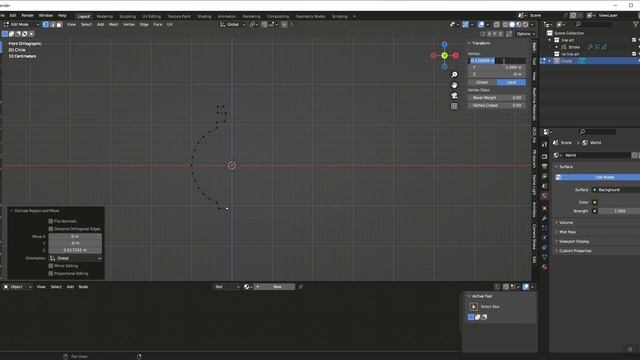
Task: Open the Render properties tab icon
Action: click(x=544, y=156)
